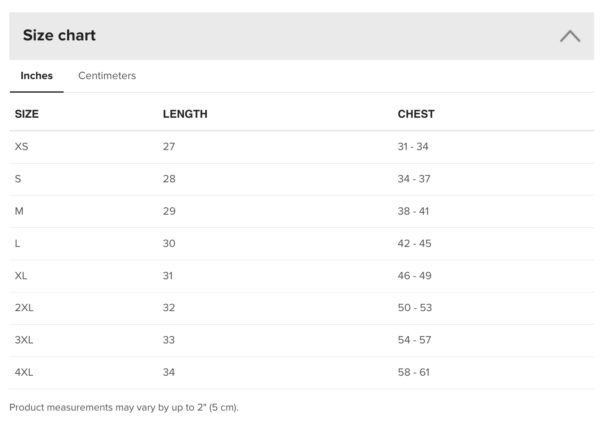Click the length value 27

(169, 147)
